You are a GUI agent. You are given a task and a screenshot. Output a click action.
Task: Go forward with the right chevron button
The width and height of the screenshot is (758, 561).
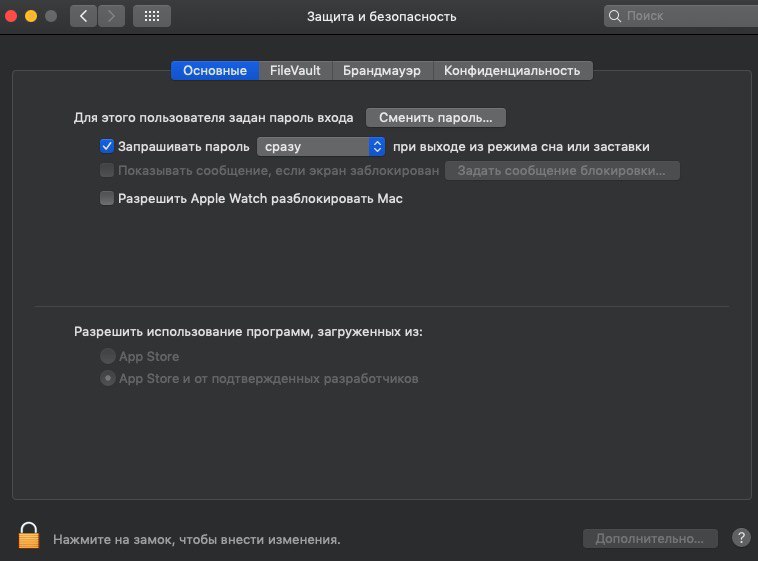tap(111, 16)
